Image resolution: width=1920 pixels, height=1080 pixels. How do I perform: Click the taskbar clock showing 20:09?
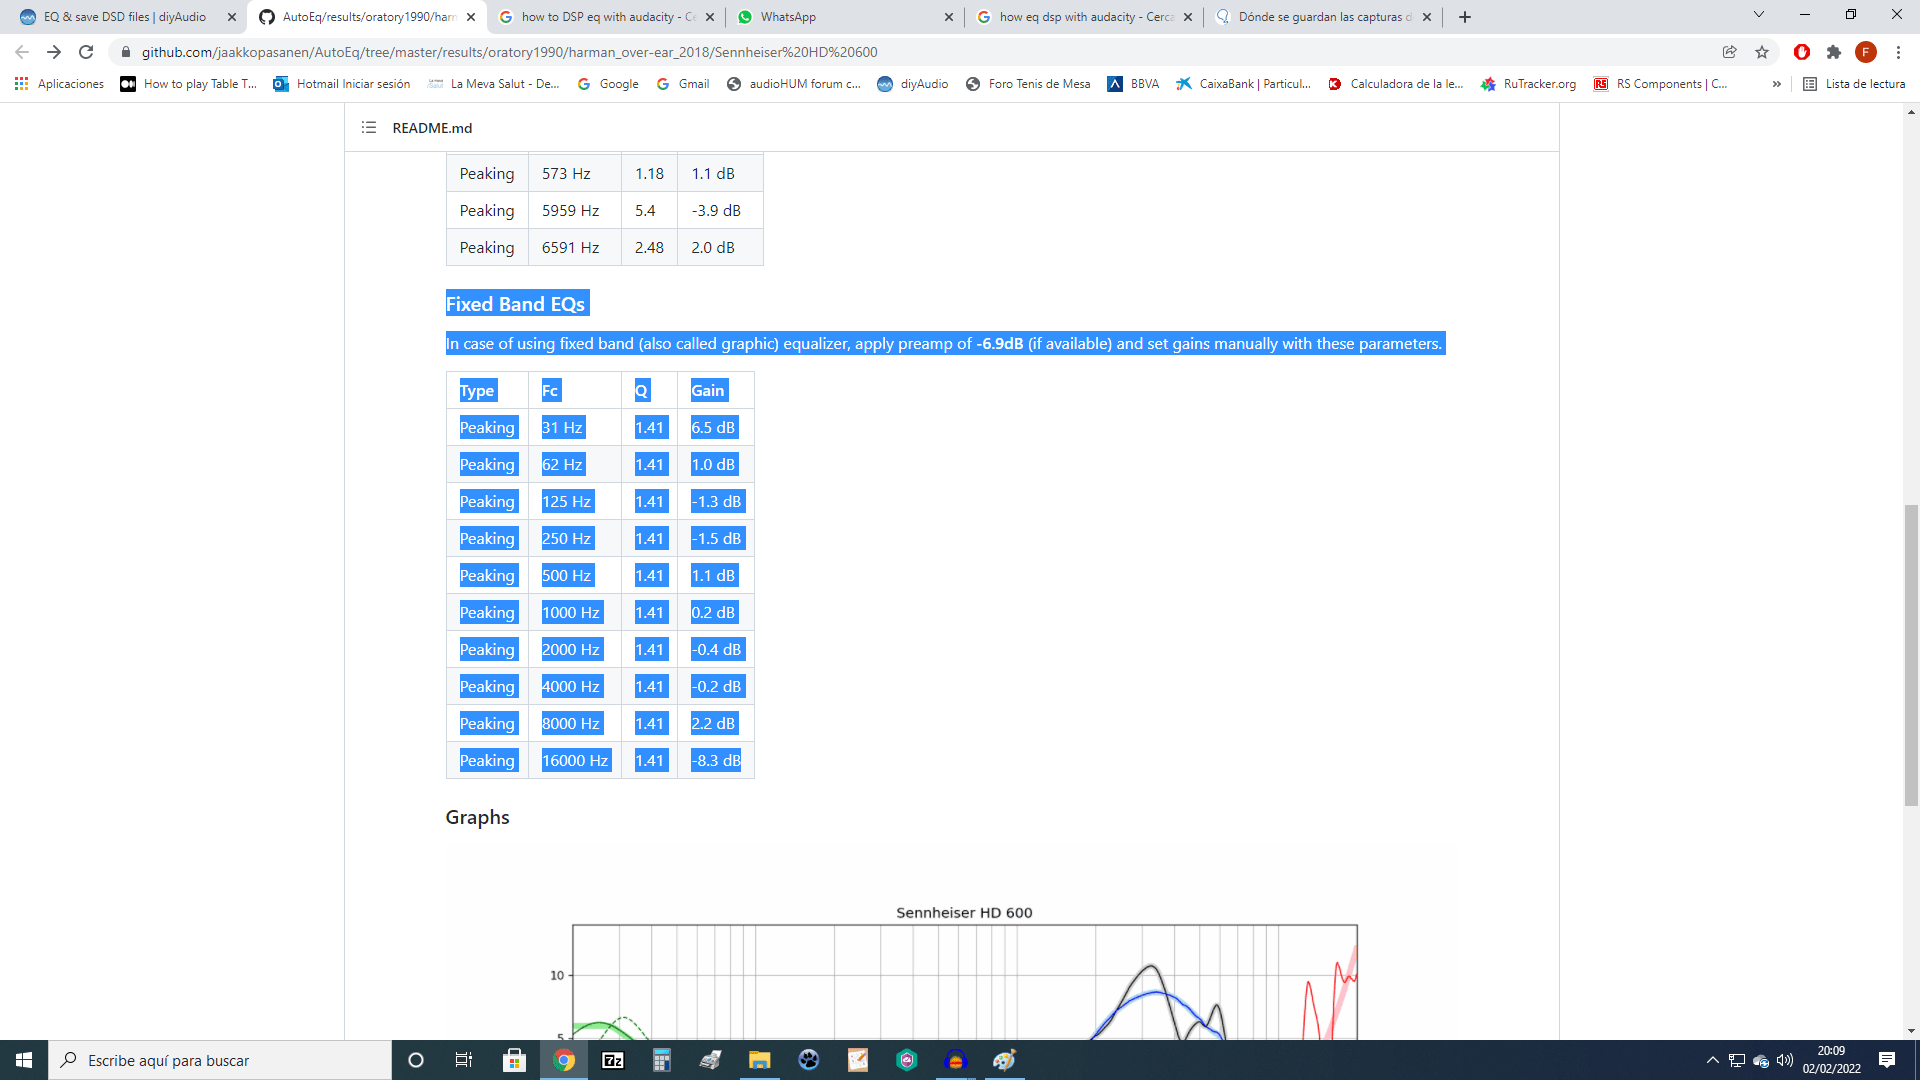pos(1832,1060)
